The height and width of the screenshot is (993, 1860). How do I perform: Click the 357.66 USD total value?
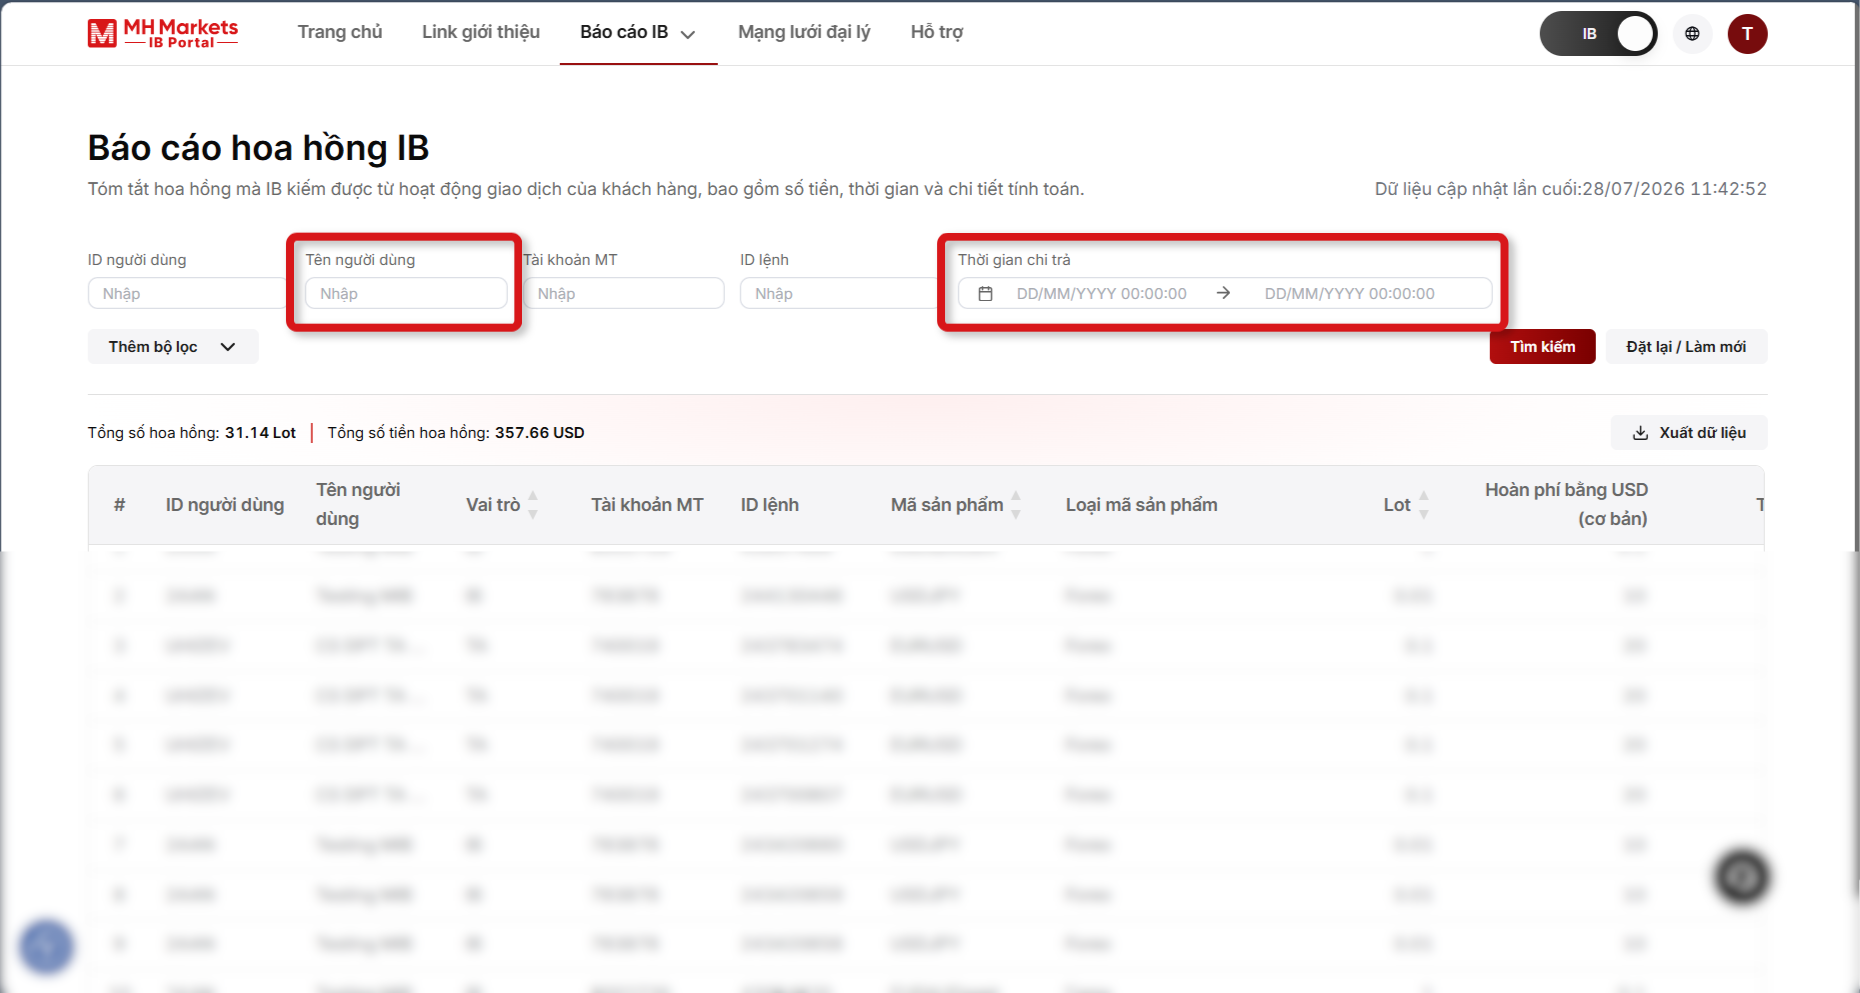(540, 433)
